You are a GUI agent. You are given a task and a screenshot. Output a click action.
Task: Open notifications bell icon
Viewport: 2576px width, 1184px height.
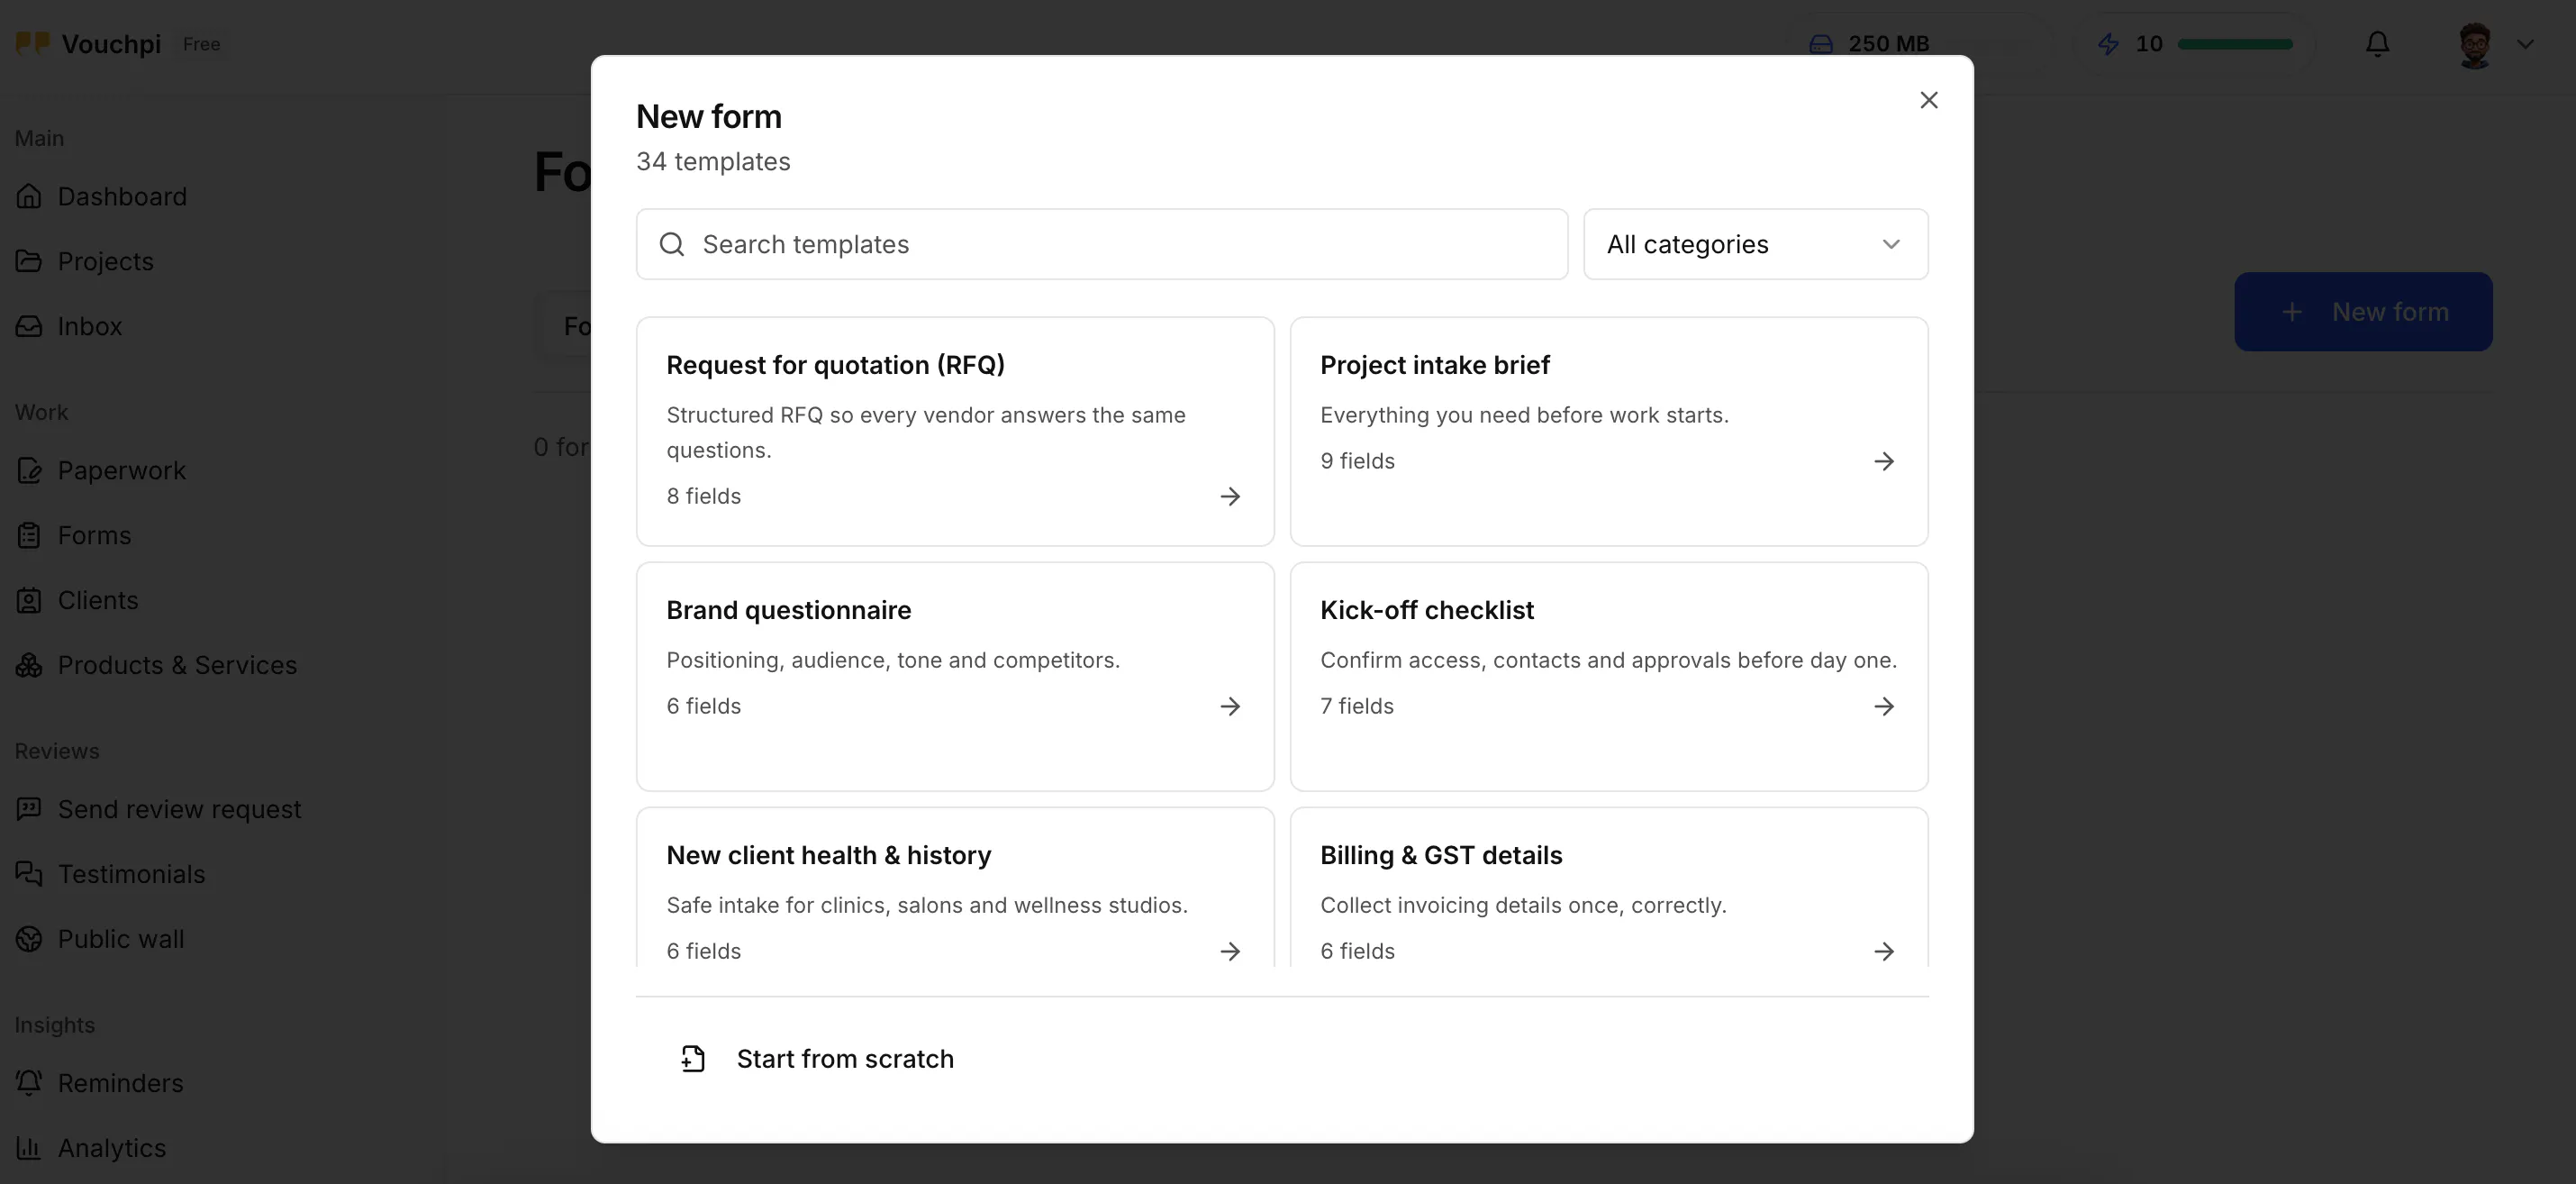pyautogui.click(x=2377, y=44)
